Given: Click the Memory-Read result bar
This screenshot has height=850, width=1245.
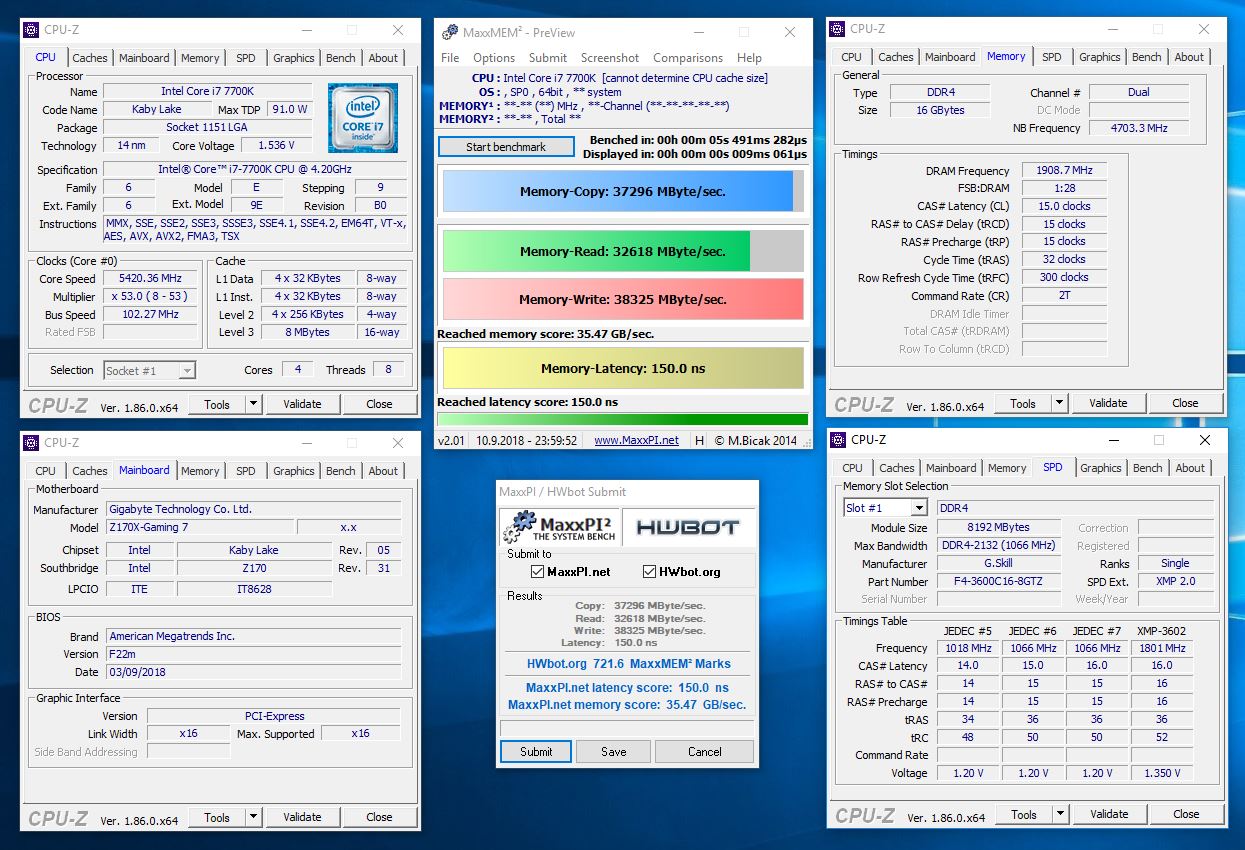Looking at the screenshot, I should click(623, 251).
